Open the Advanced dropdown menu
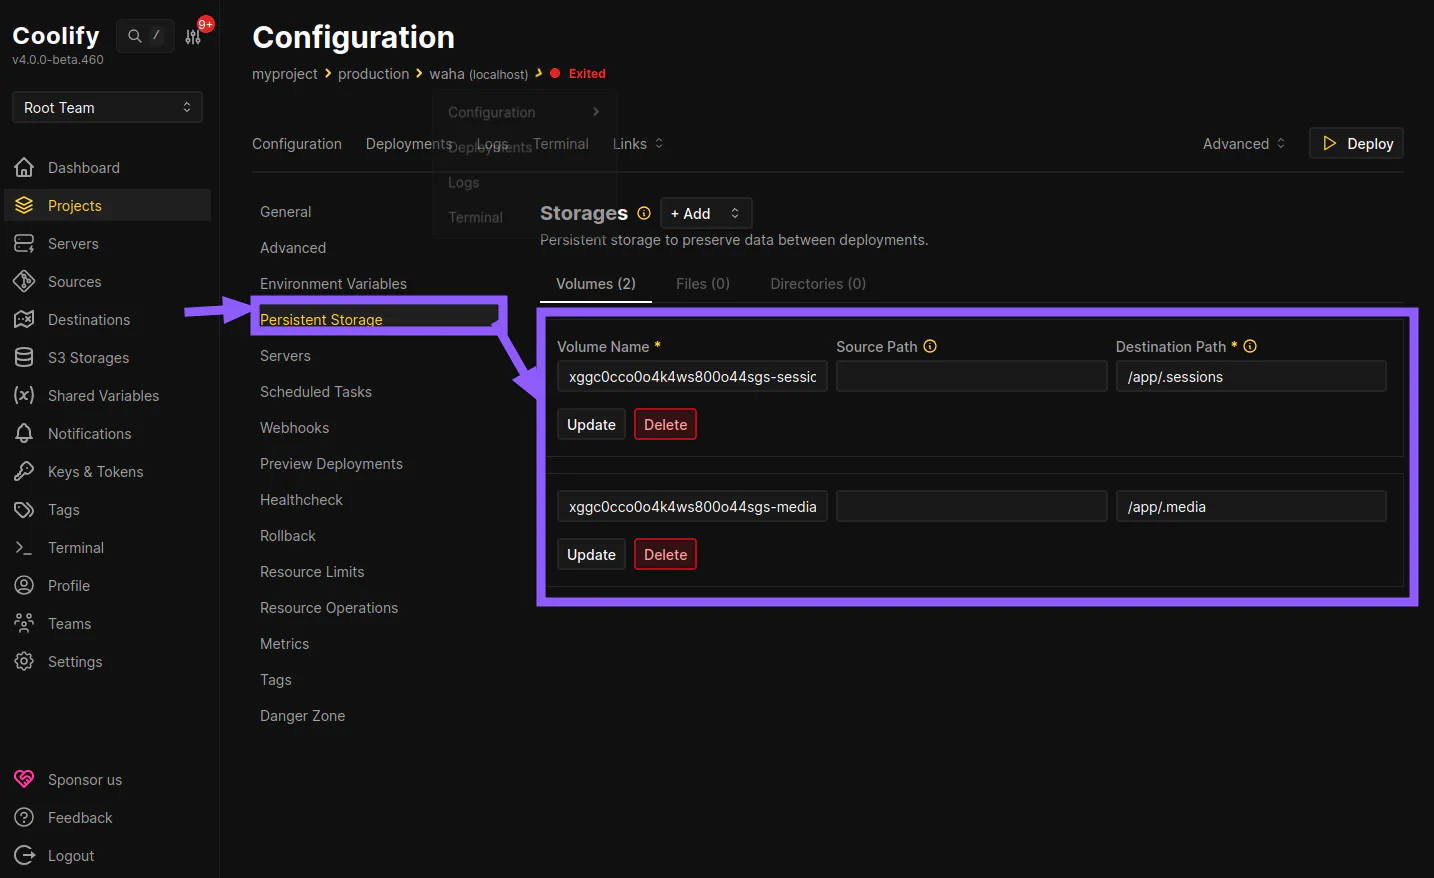The height and width of the screenshot is (878, 1434). [1243, 144]
